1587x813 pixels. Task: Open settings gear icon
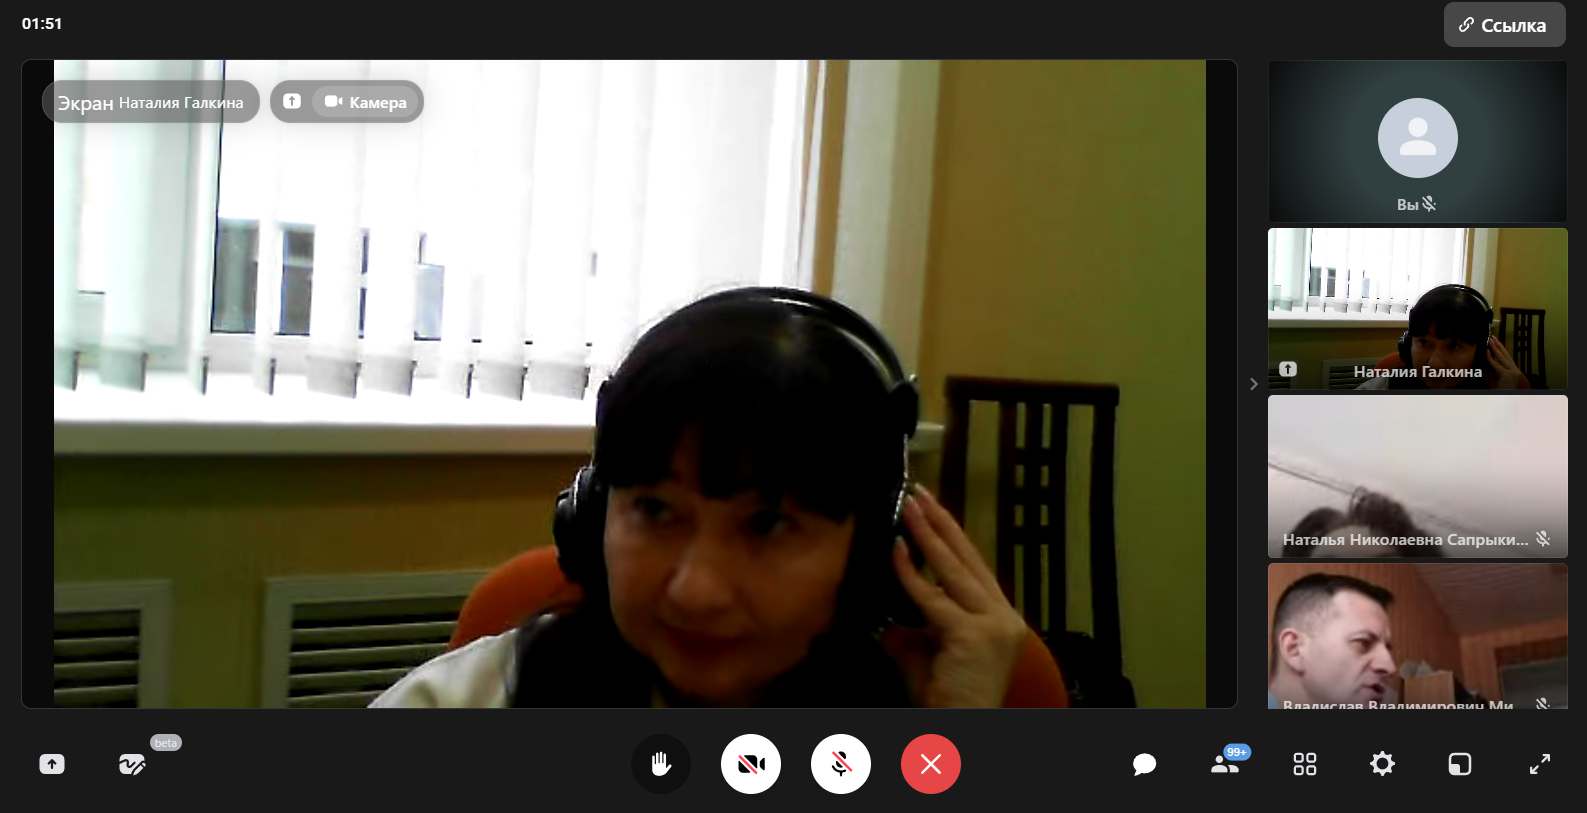point(1382,764)
